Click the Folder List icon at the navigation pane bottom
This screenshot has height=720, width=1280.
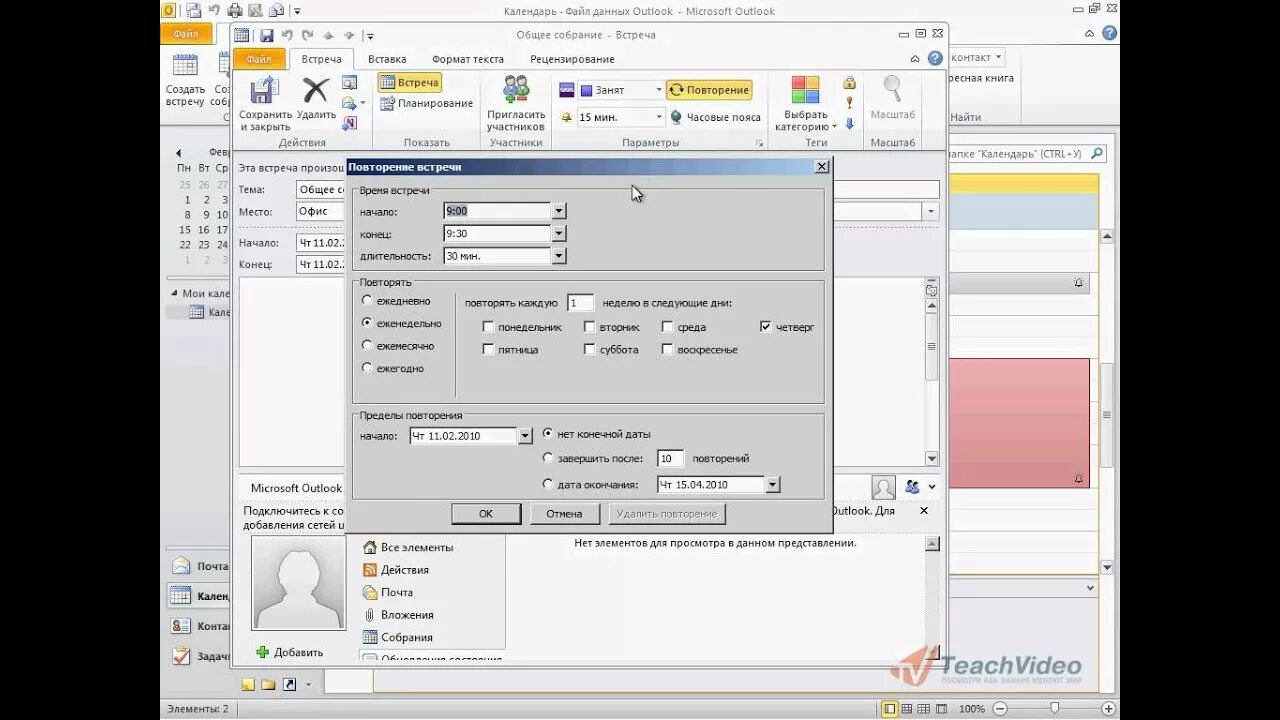pos(268,685)
